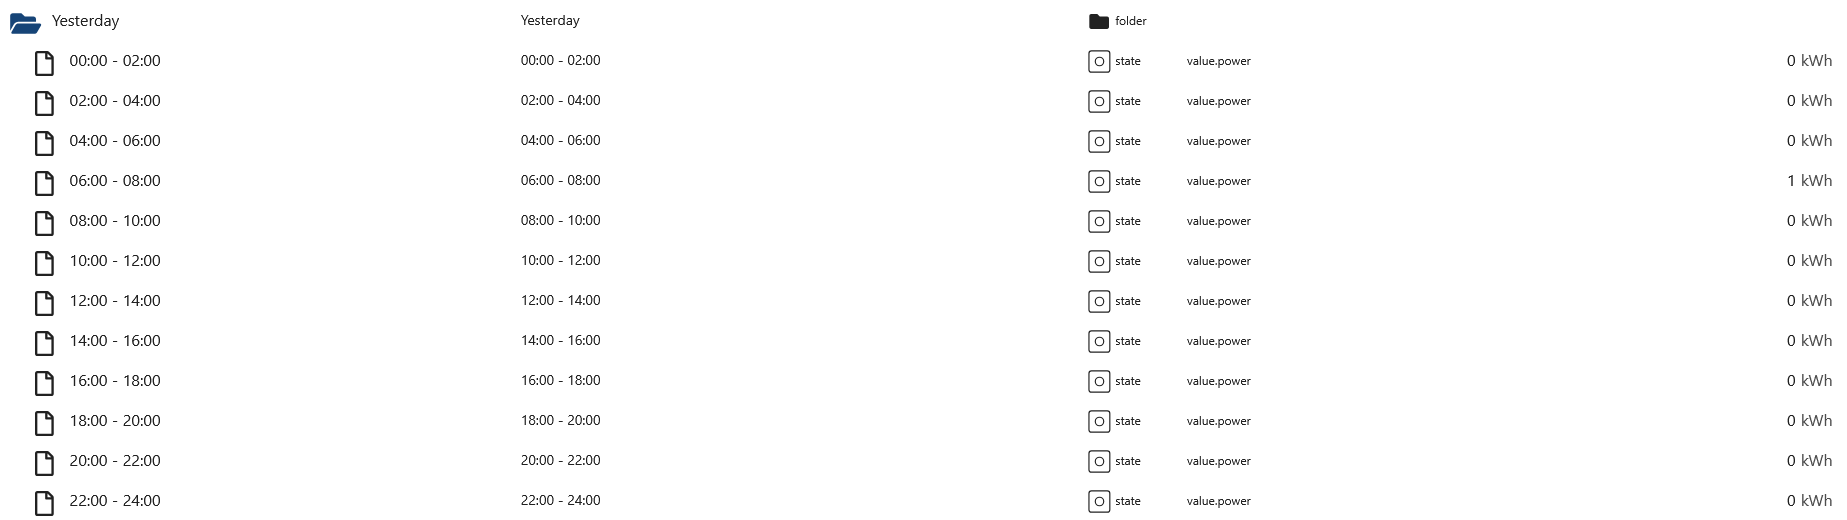Viewport: 1847px width, 520px height.
Task: Click state icon in 18:00 - 20:00 row
Action: (x=1099, y=421)
